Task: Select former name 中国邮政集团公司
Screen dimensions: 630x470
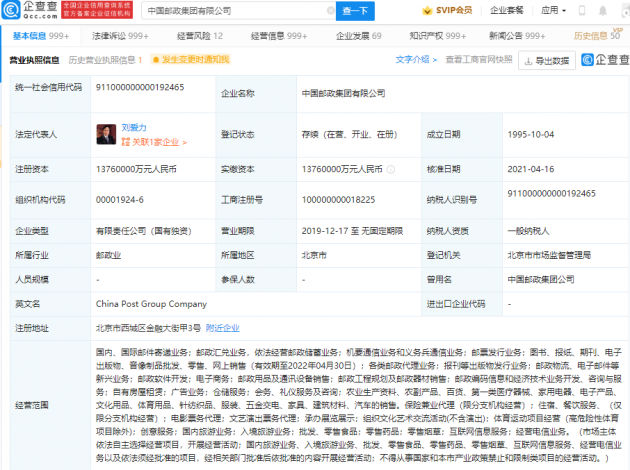Action: click(541, 279)
